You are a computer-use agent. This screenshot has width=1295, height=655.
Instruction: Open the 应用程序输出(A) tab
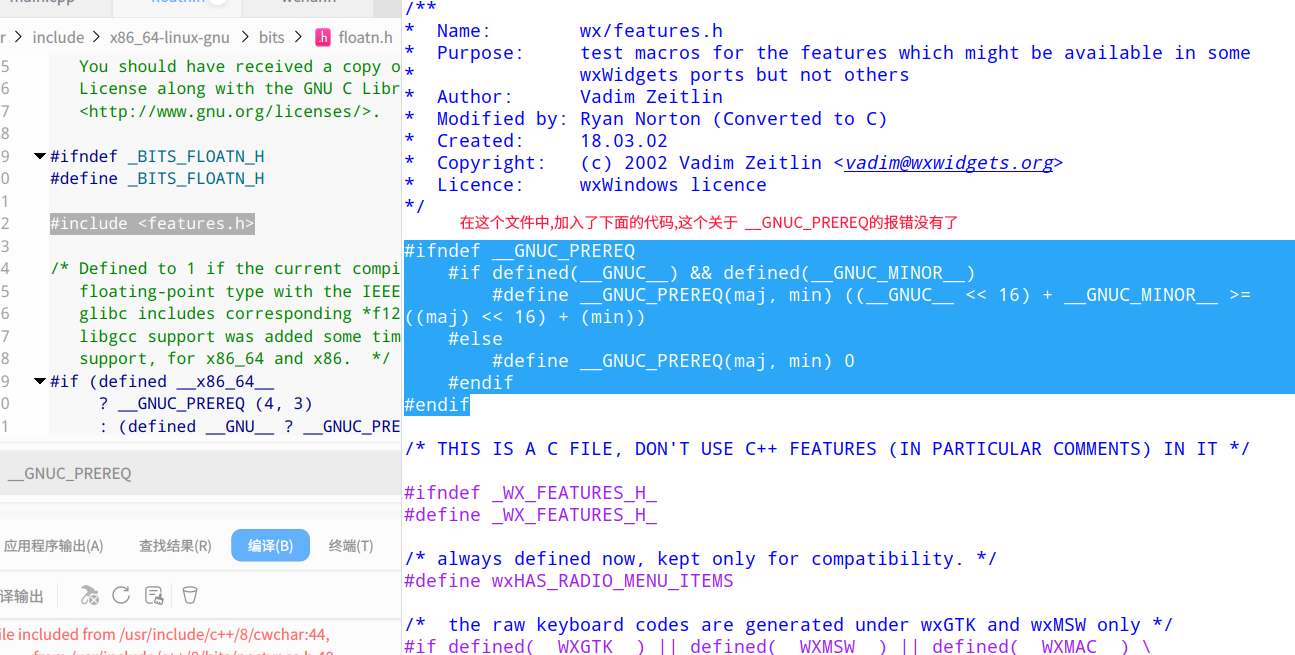click(x=53, y=546)
